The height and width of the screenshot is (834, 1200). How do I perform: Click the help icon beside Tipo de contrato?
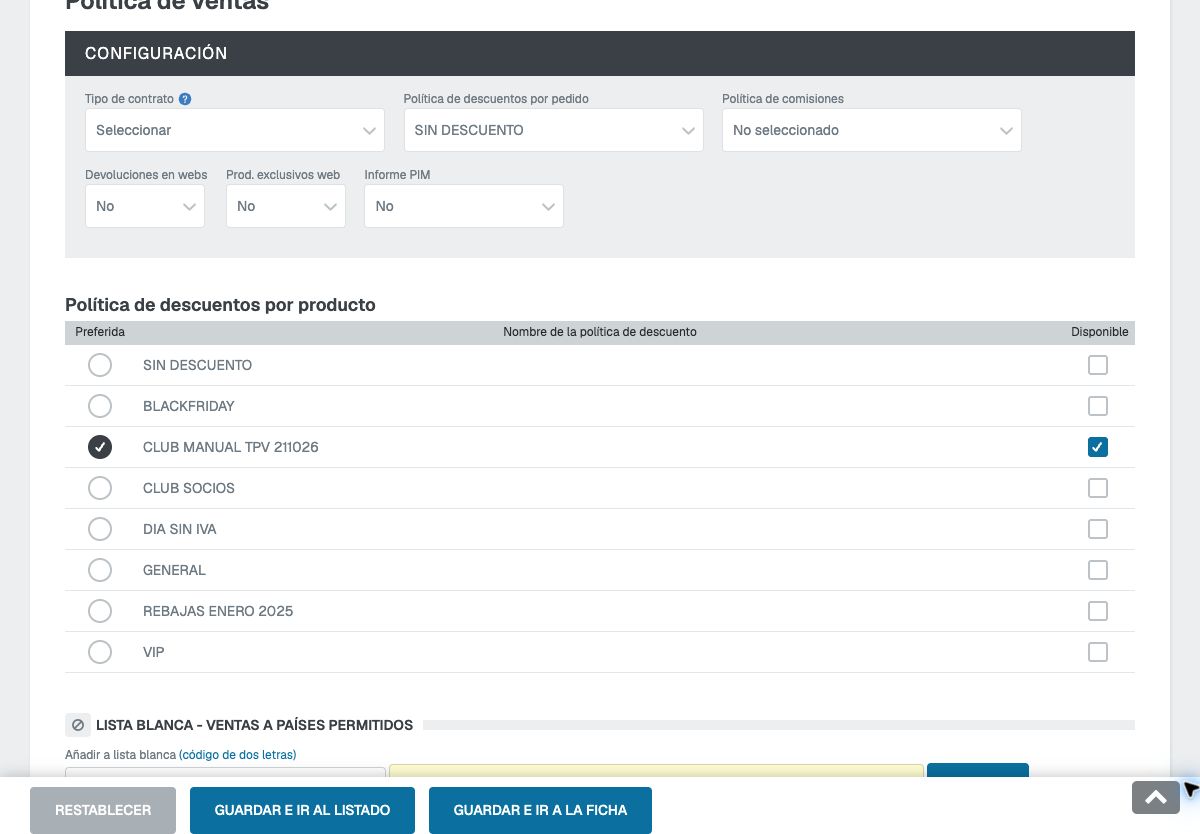tap(185, 99)
